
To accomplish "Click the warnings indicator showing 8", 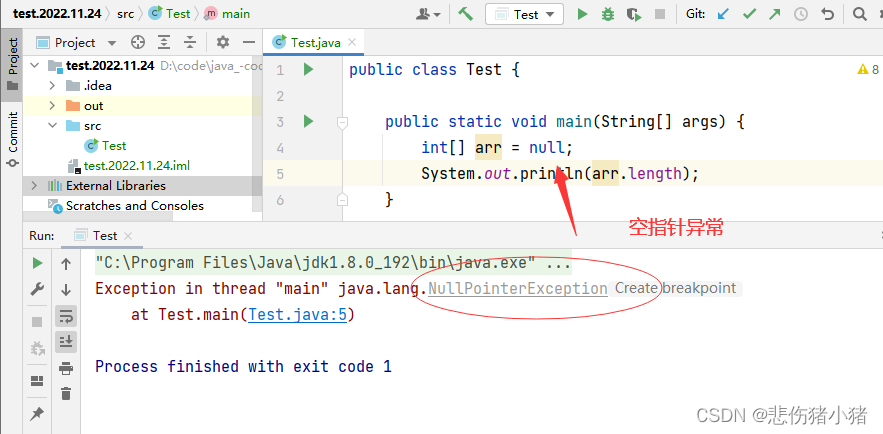I will 868,69.
